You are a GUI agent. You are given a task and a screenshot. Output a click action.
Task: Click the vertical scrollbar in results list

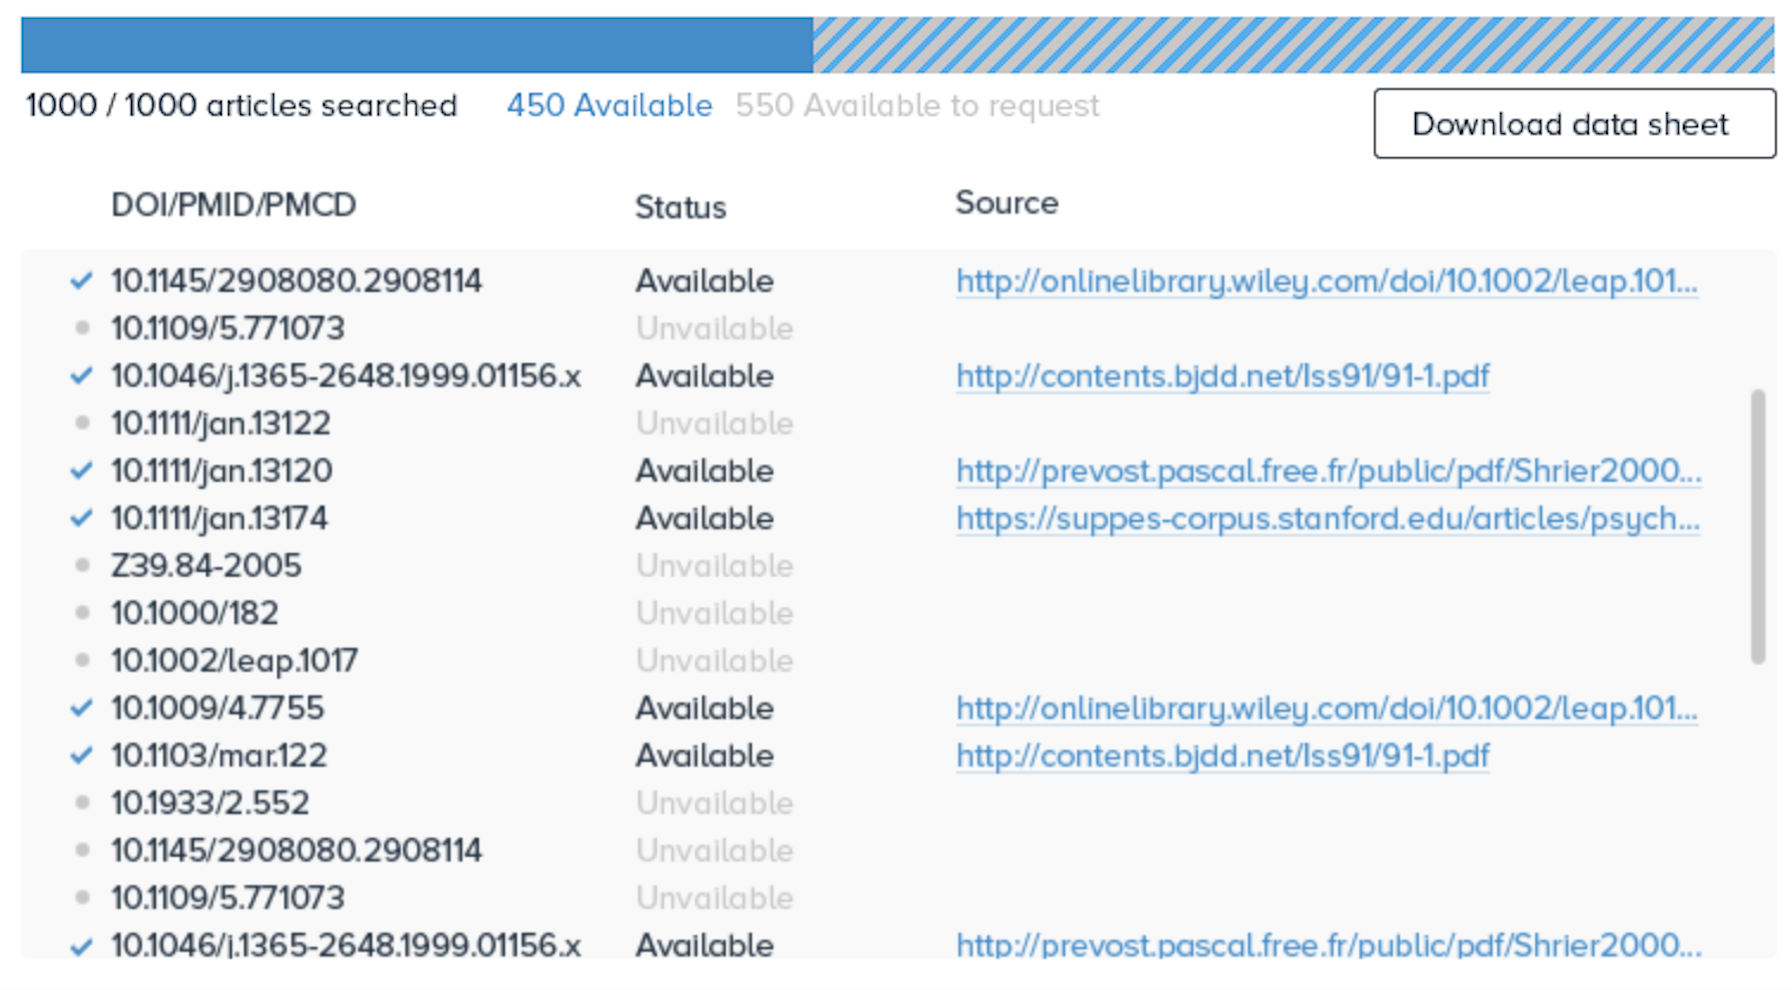1758,527
